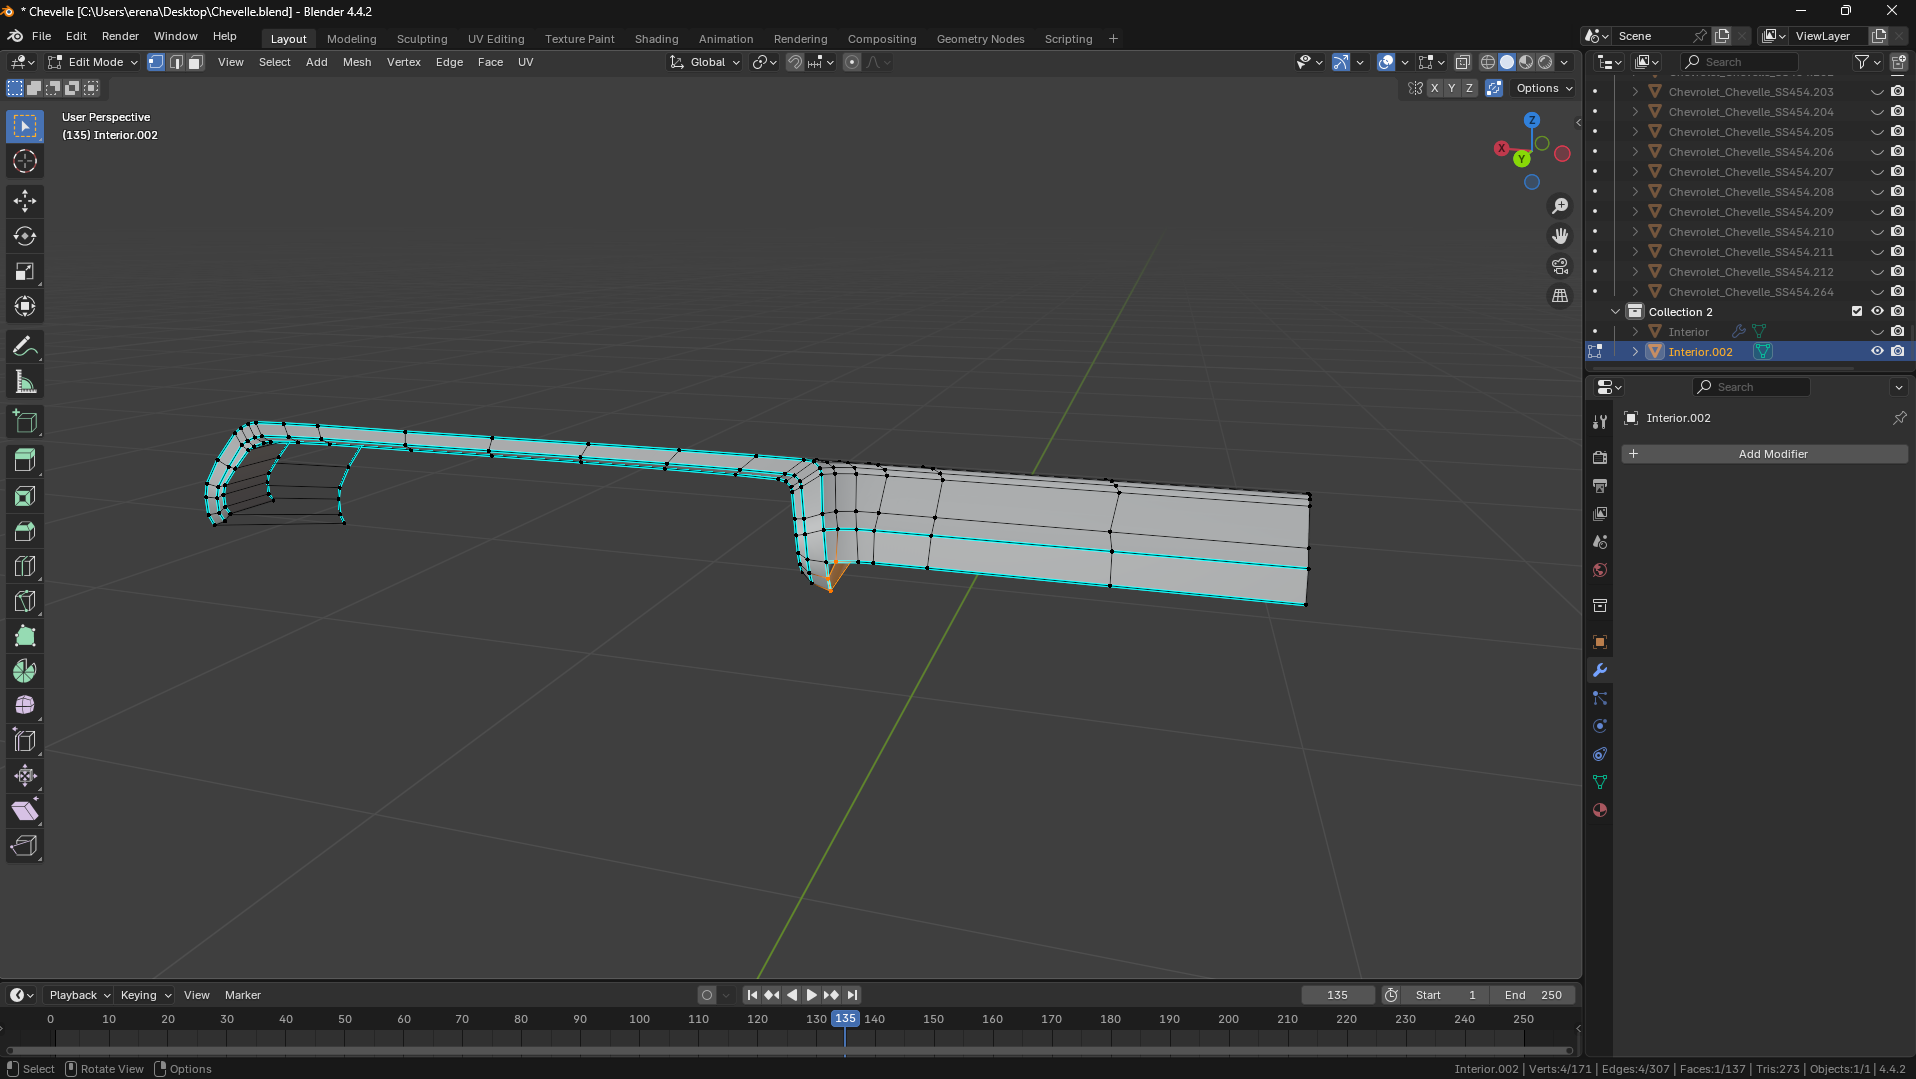1916x1079 pixels.
Task: Select the Extrude Region tool
Action: tap(25, 461)
